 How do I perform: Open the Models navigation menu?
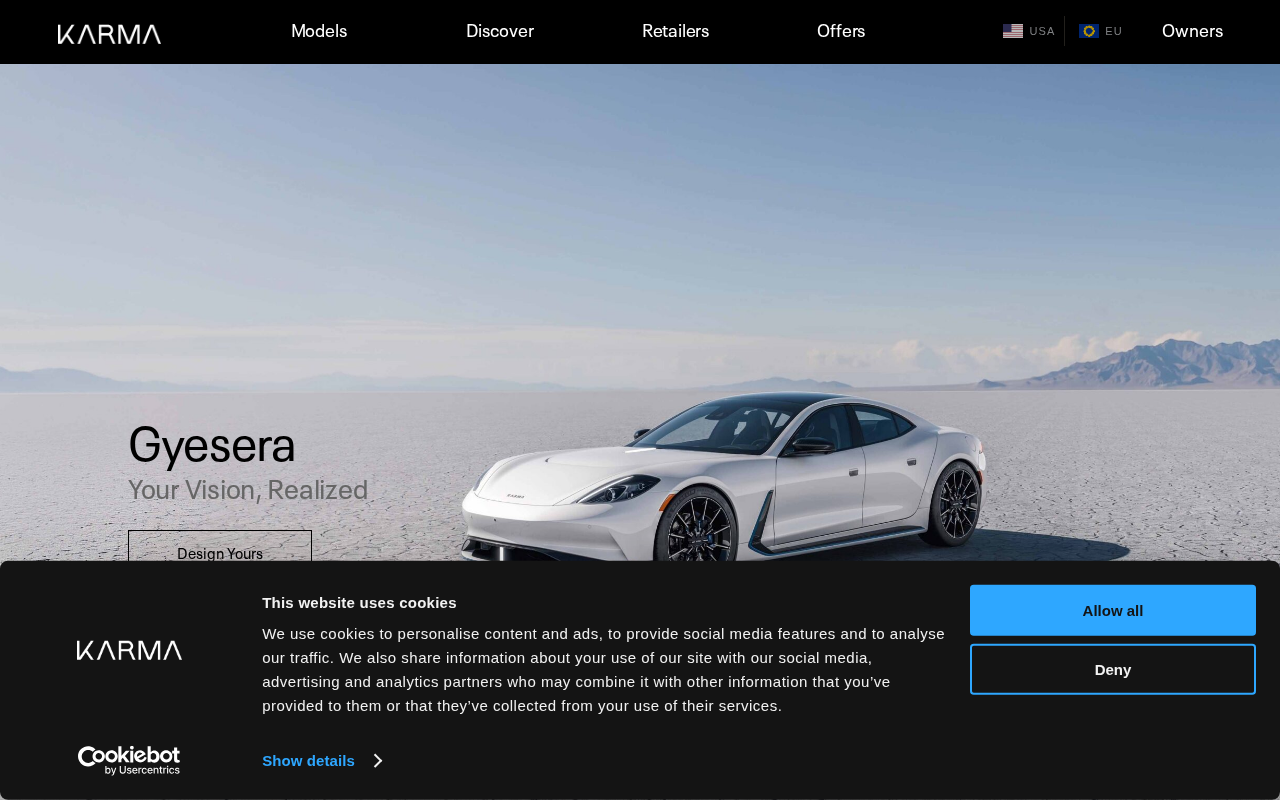click(x=319, y=31)
